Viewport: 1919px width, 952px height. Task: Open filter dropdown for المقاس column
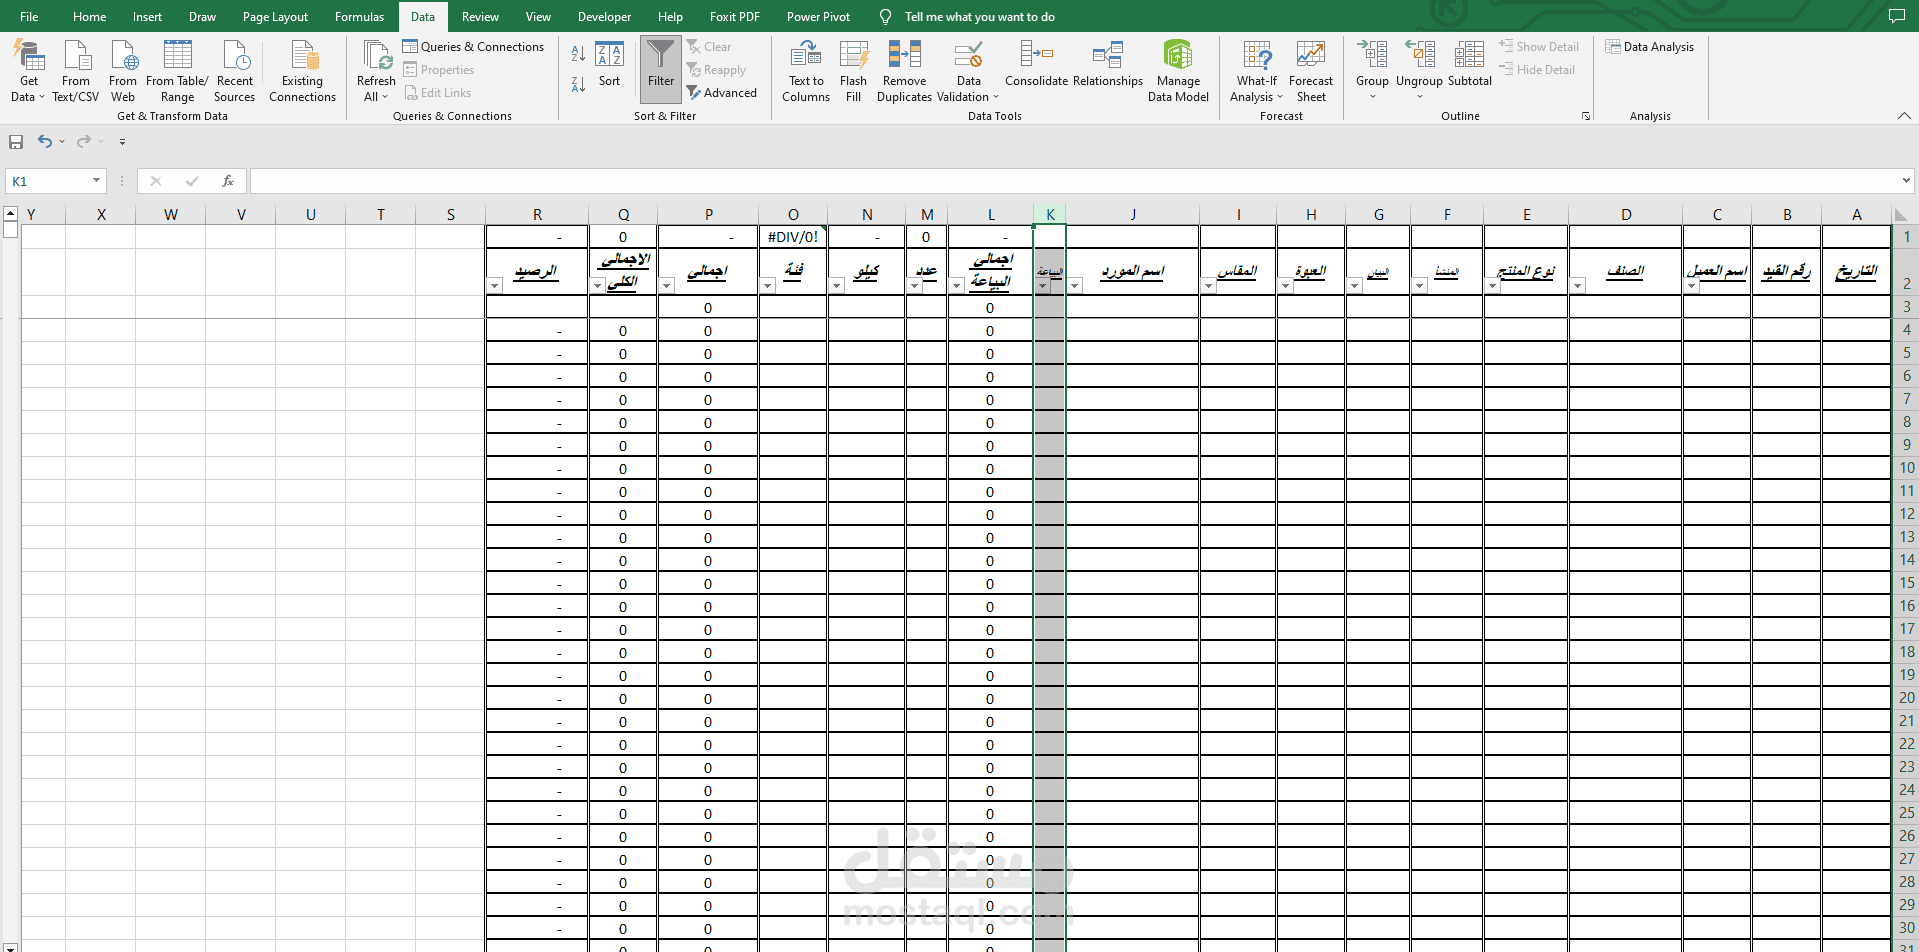click(x=1208, y=286)
